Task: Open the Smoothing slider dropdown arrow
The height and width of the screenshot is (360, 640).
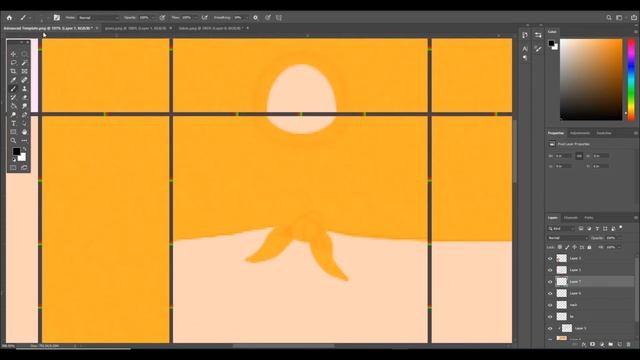Action: coord(247,18)
